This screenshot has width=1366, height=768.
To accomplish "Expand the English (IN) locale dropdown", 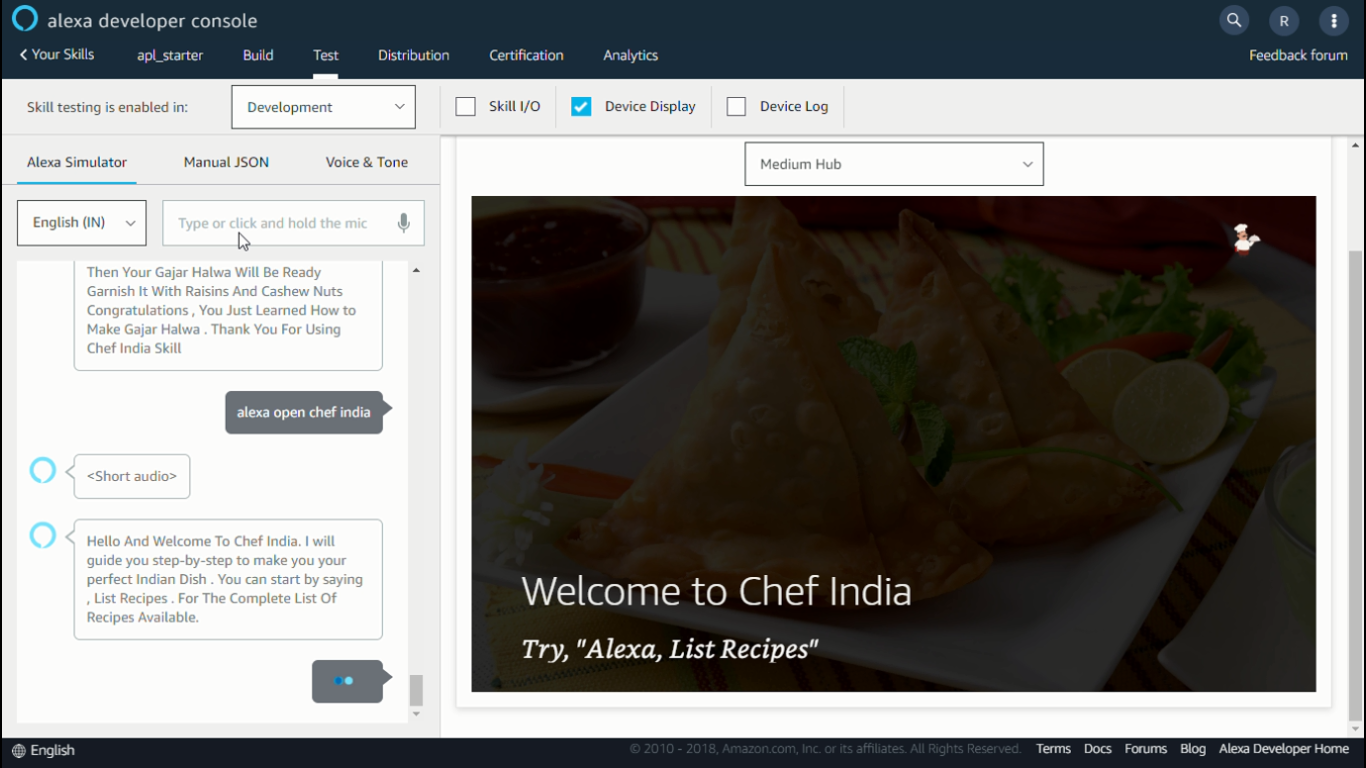I will coord(82,223).
